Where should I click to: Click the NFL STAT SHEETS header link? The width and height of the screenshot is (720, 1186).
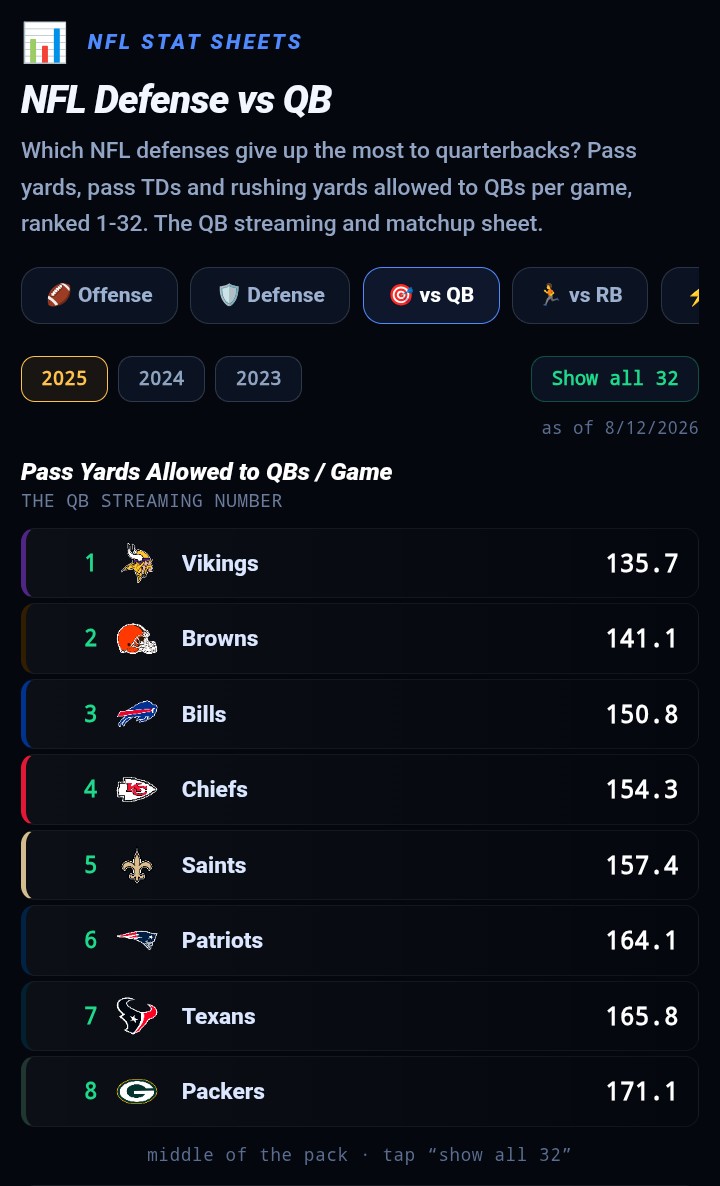tap(194, 42)
